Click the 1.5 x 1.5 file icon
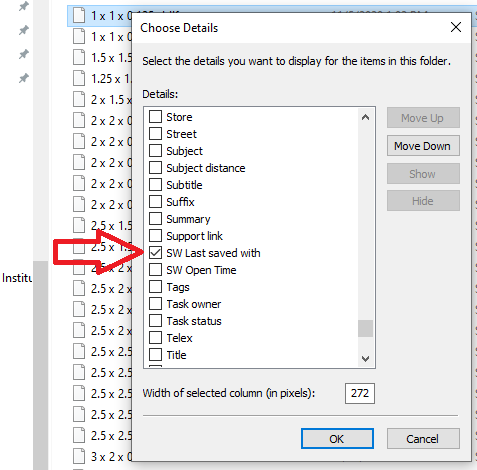 [79, 58]
